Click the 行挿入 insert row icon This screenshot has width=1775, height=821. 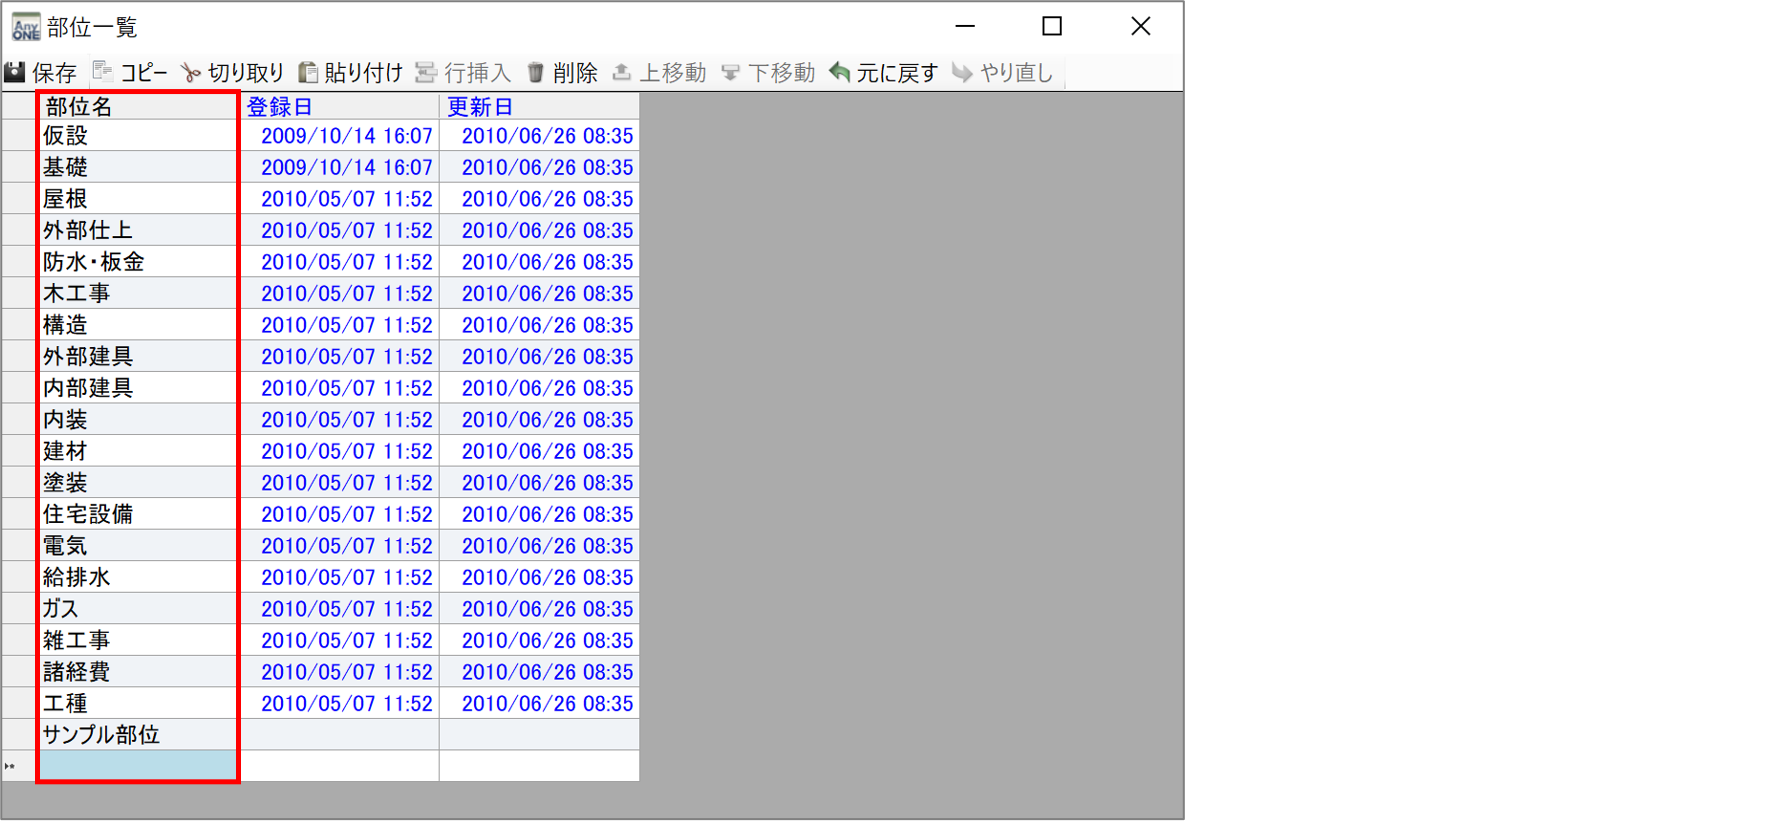[x=426, y=72]
